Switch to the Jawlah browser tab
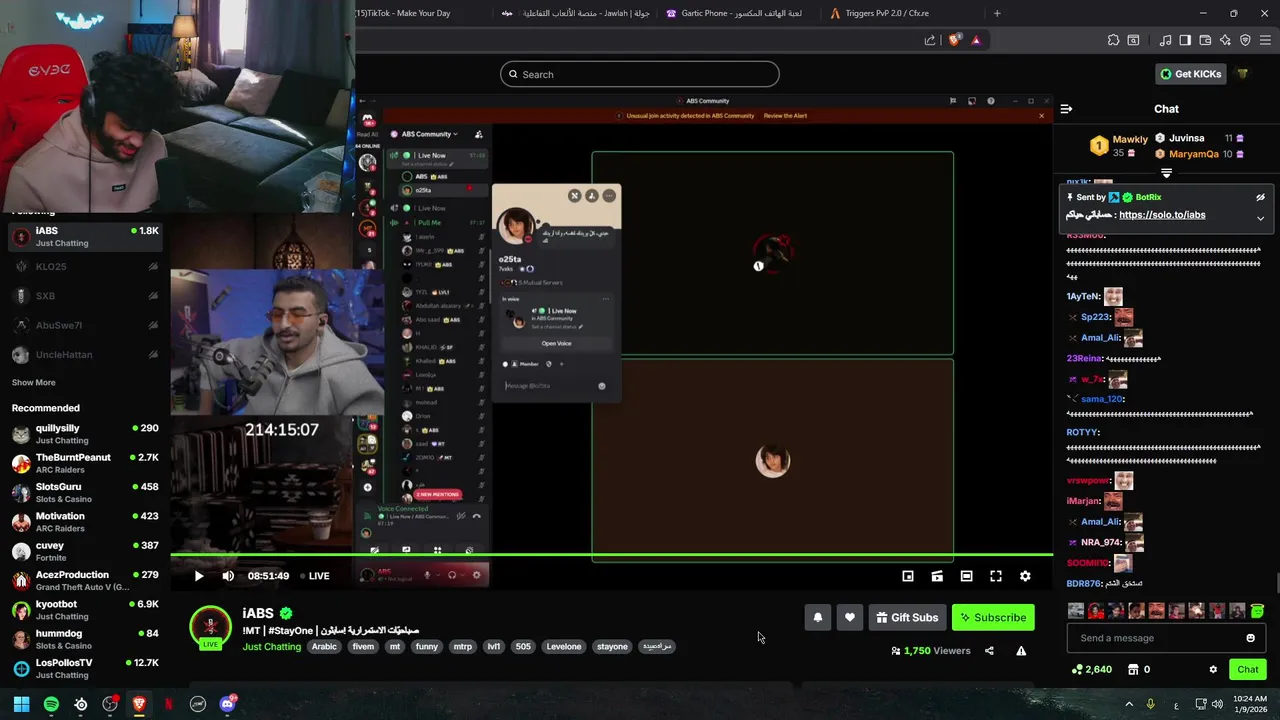 click(575, 13)
